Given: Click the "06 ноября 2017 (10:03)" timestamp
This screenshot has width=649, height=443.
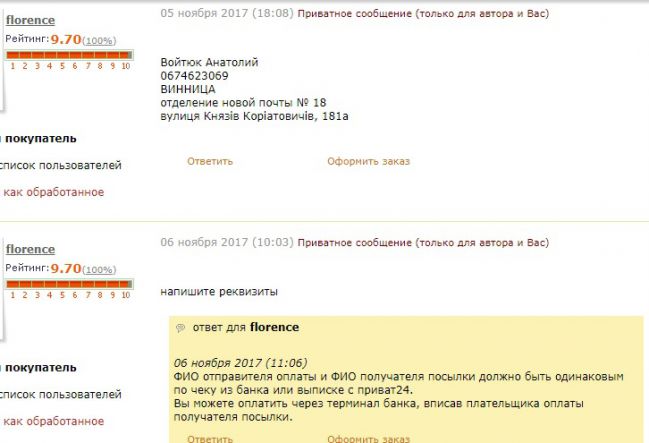Looking at the screenshot, I should tap(227, 242).
